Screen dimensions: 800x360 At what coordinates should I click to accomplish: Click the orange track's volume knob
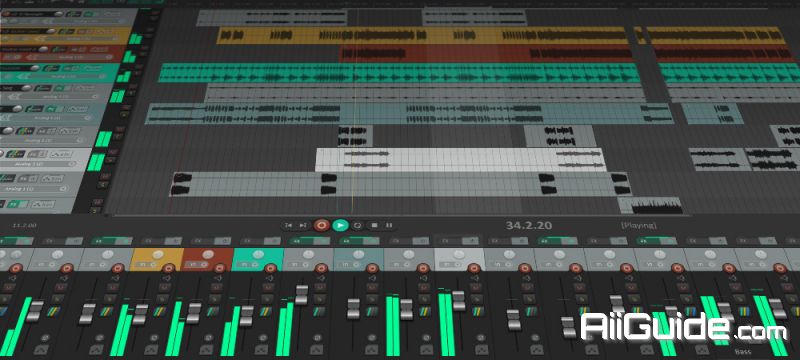[51, 31]
